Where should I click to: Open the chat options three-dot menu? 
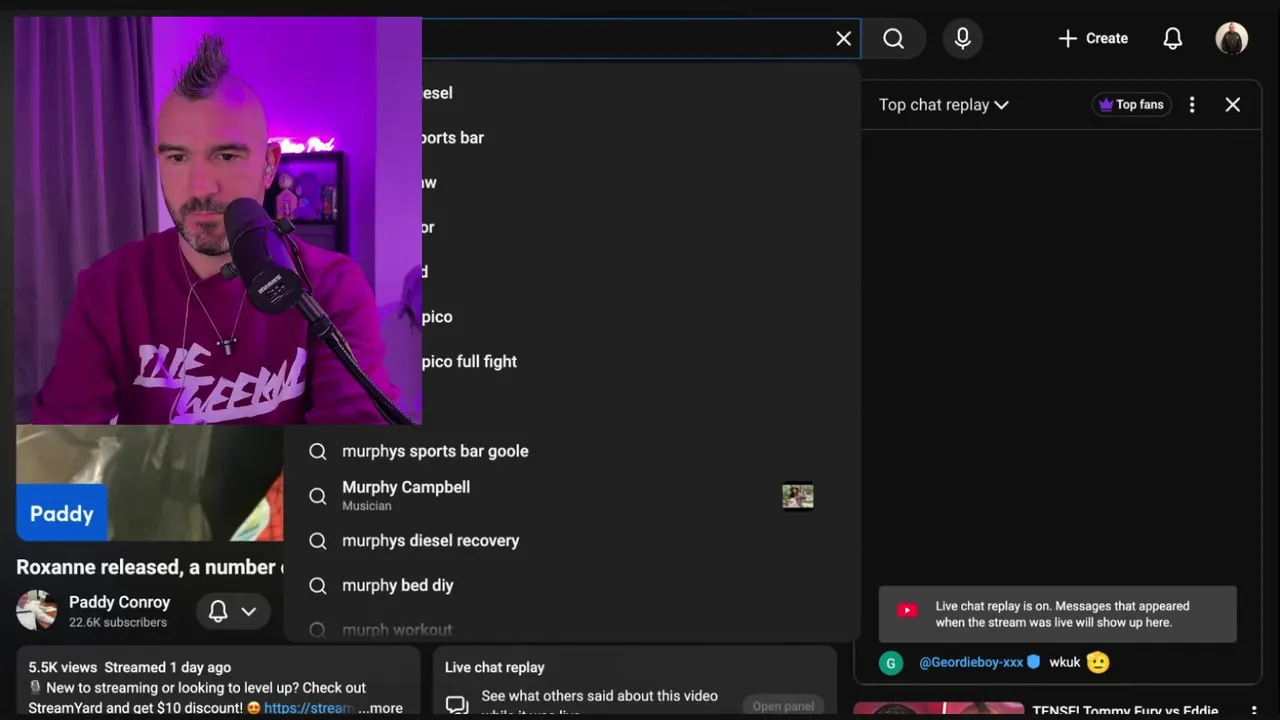(1192, 104)
